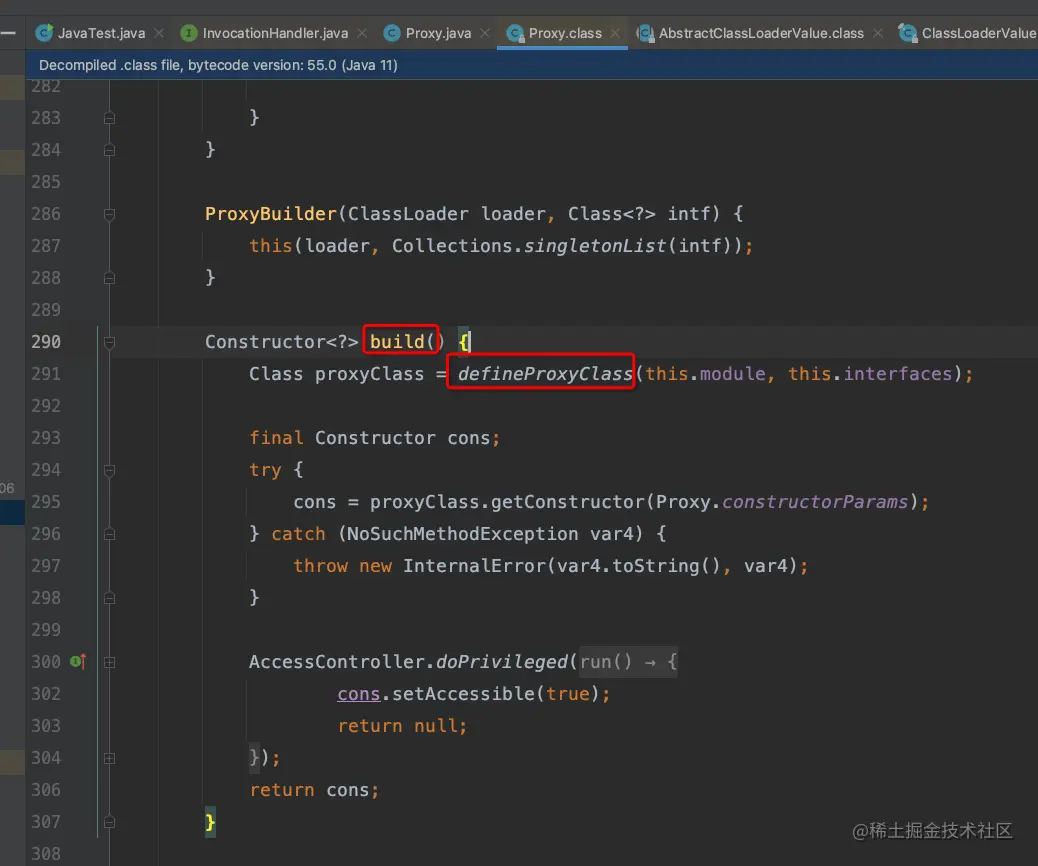
Task: Expand the folded lambda at line 300
Action: click(109, 662)
